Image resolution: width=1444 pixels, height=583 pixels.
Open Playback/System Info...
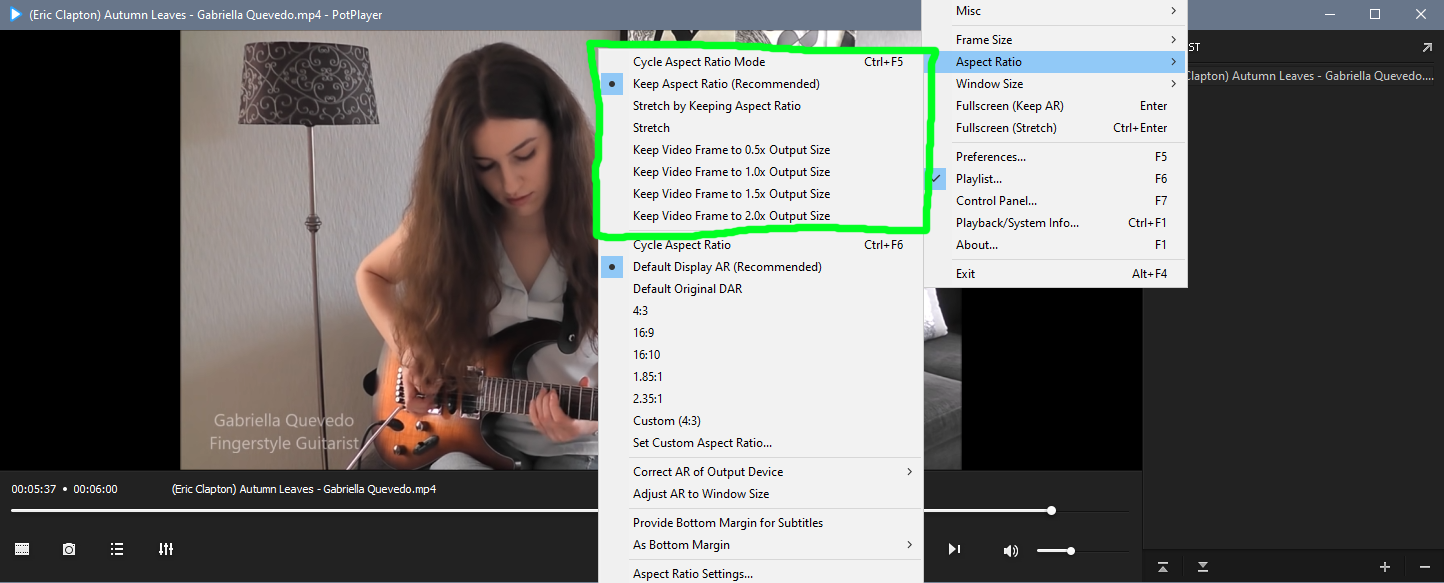pos(1054,223)
